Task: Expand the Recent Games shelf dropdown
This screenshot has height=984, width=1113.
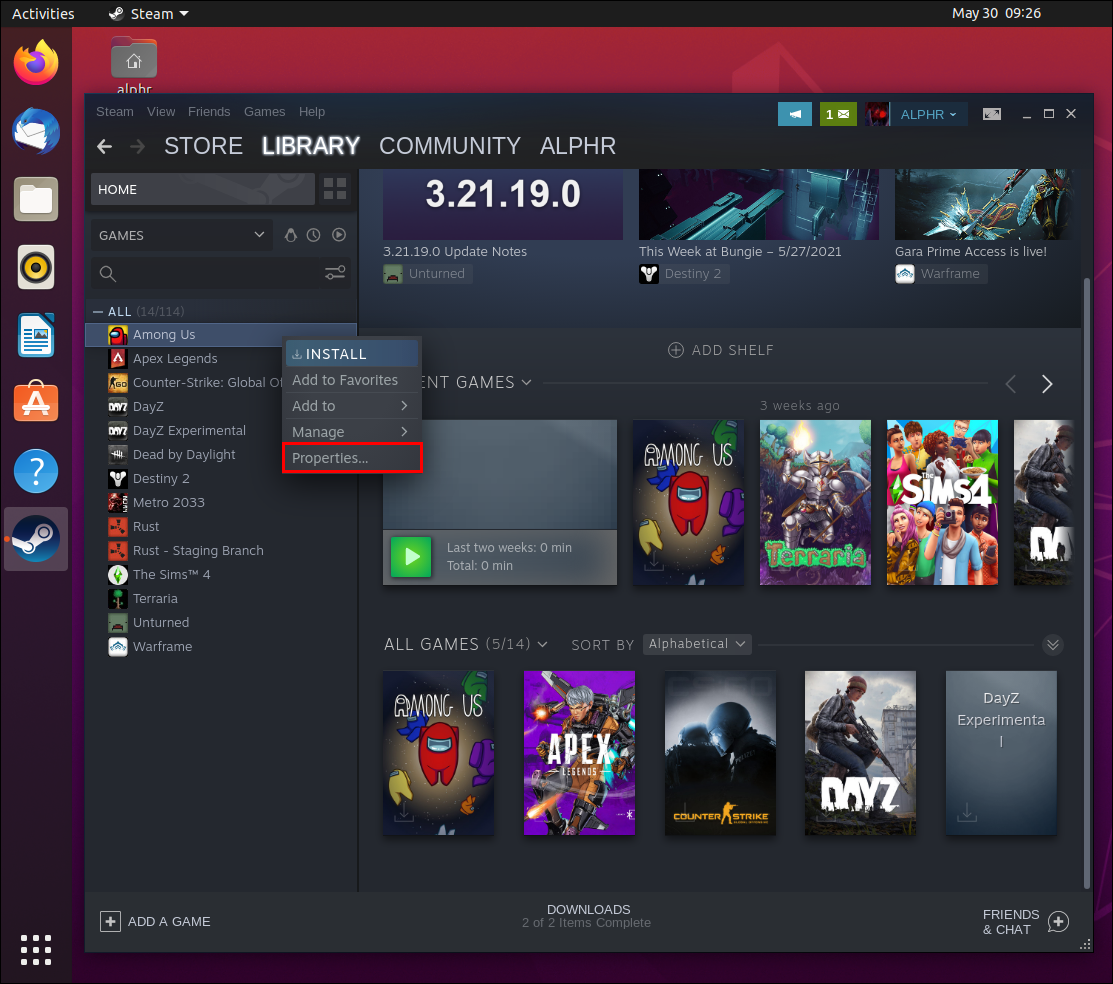Action: point(527,383)
